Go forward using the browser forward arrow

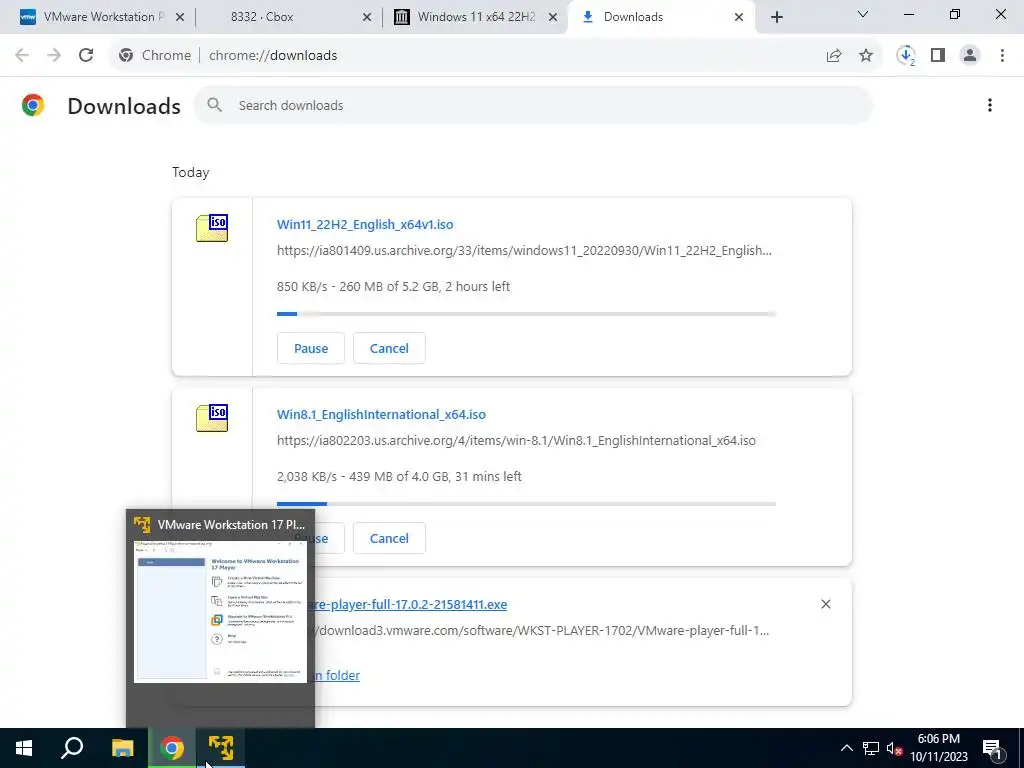pyautogui.click(x=54, y=56)
